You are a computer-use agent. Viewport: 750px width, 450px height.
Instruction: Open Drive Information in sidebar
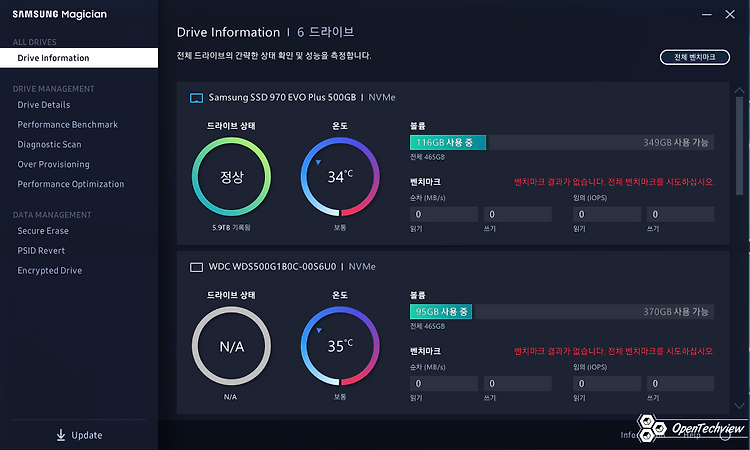point(79,58)
